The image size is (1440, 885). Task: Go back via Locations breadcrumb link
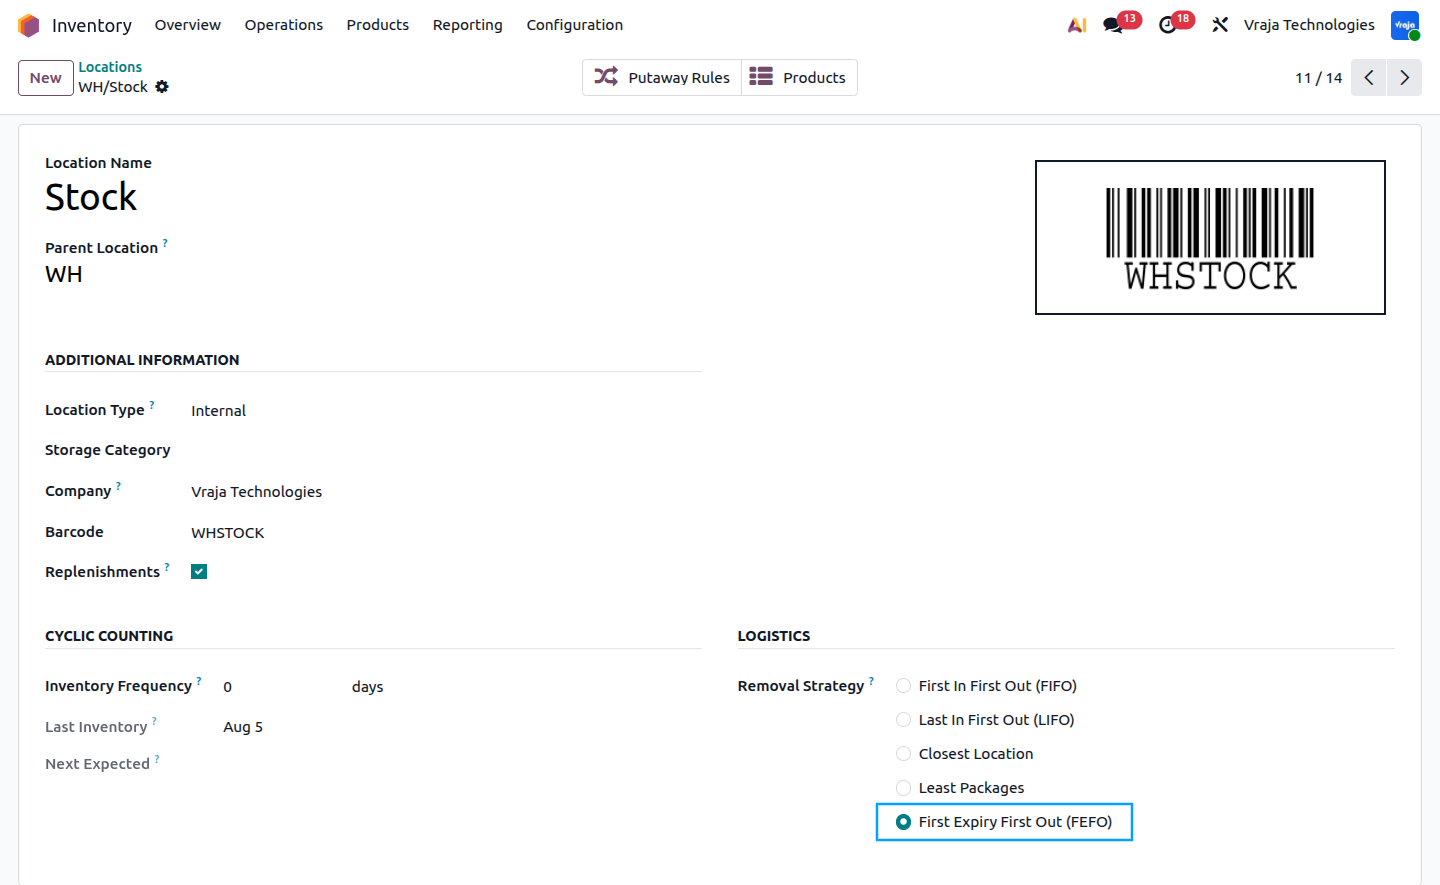pyautogui.click(x=110, y=67)
